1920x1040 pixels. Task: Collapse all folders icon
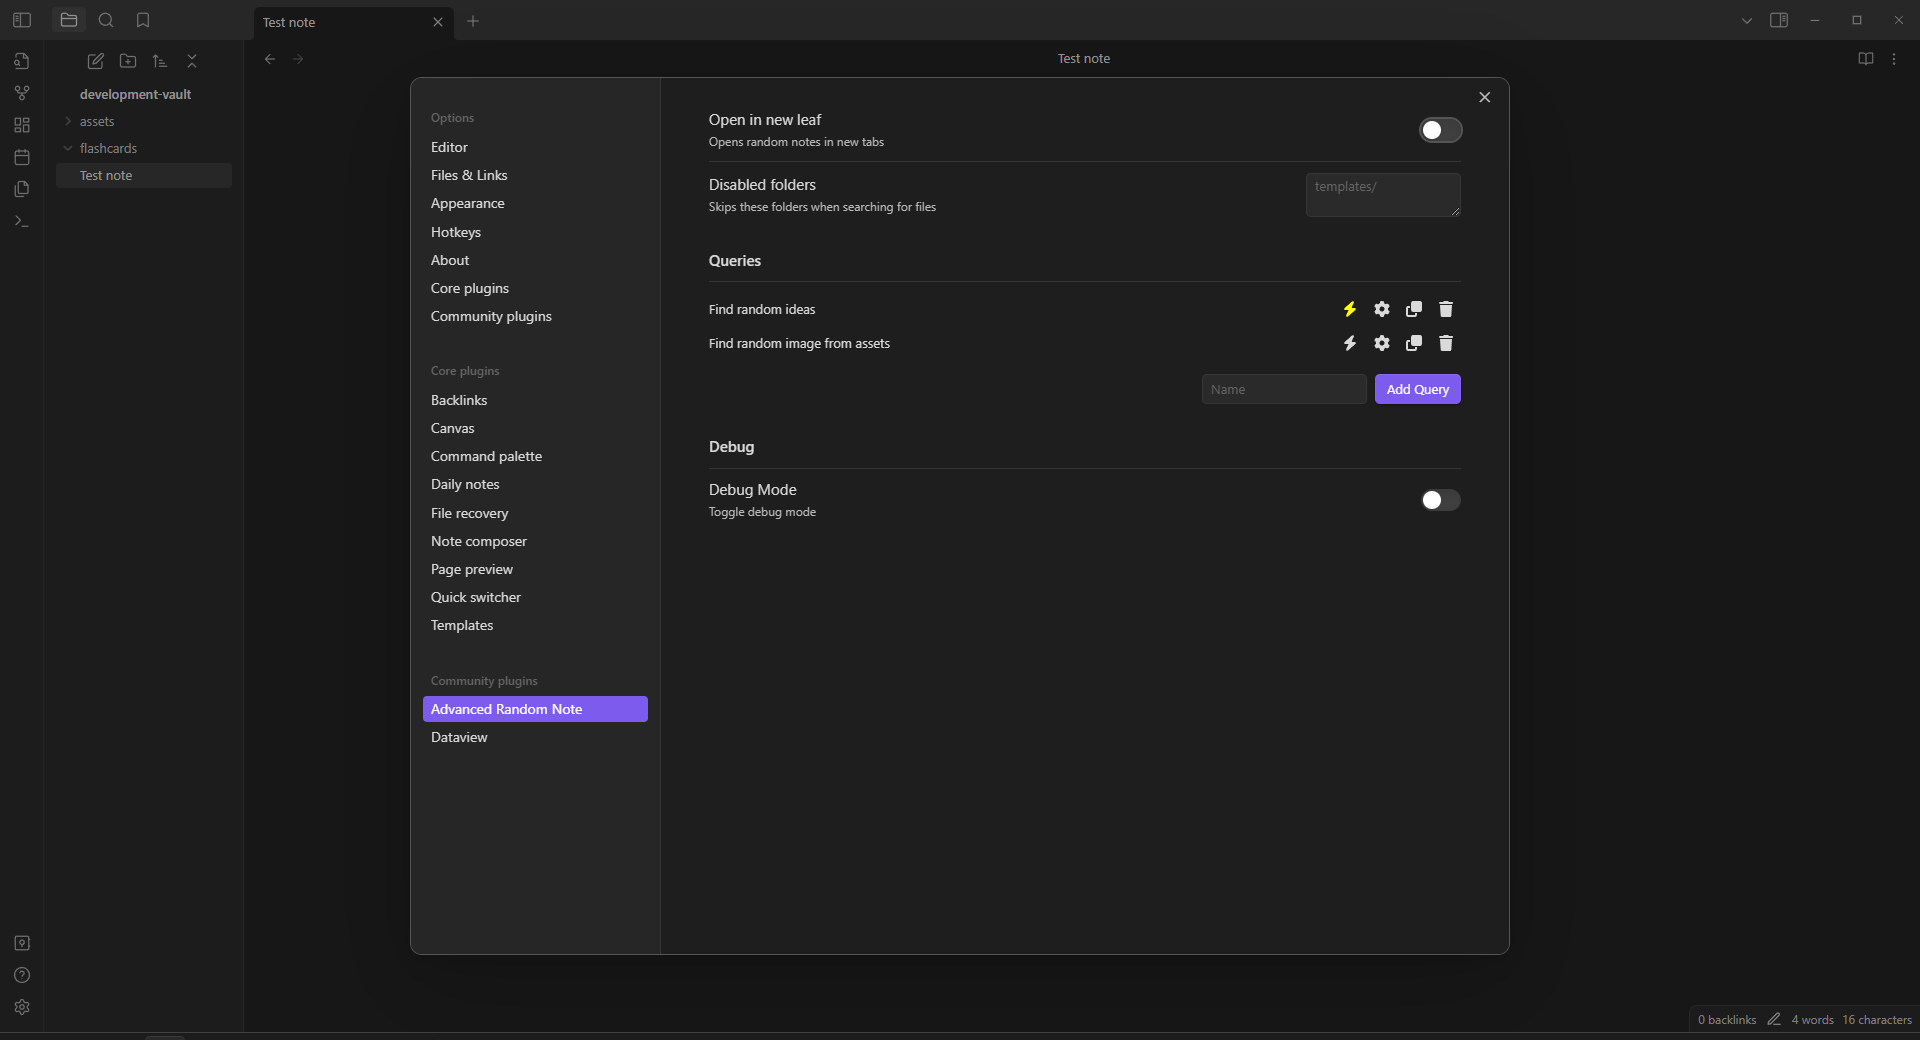pos(192,61)
